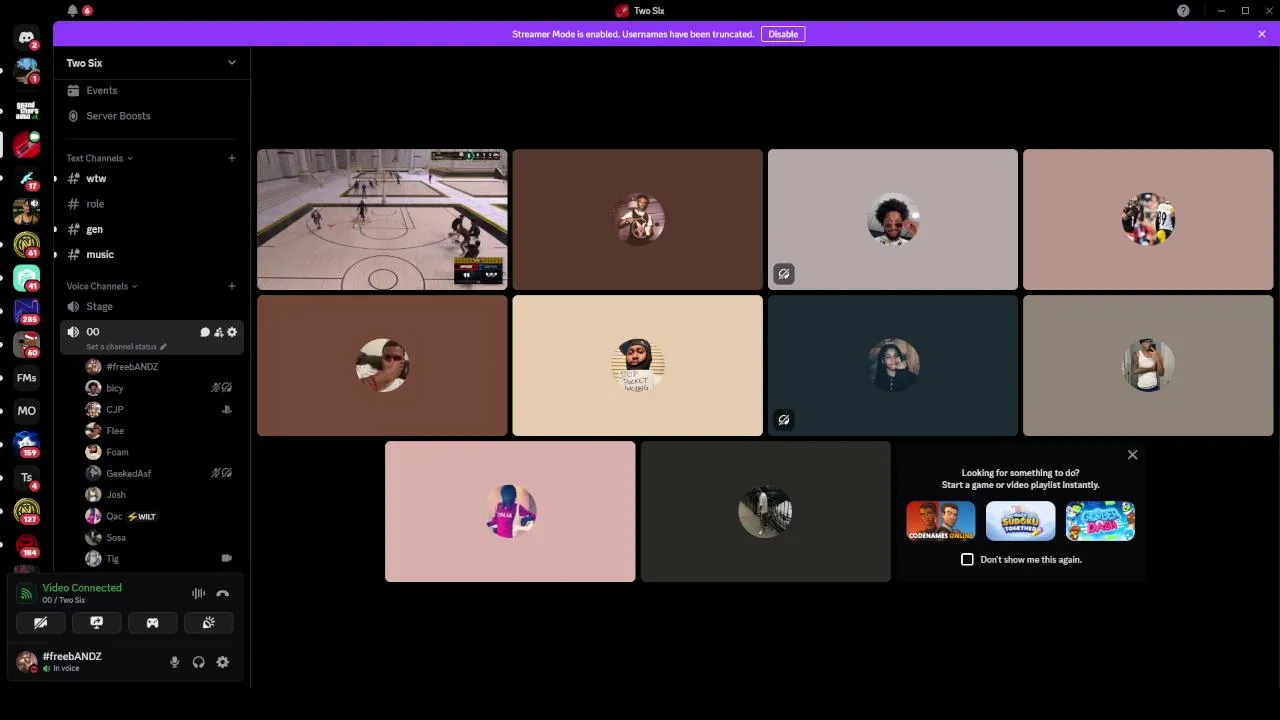Open voice noise suppression settings

[x=198, y=594]
